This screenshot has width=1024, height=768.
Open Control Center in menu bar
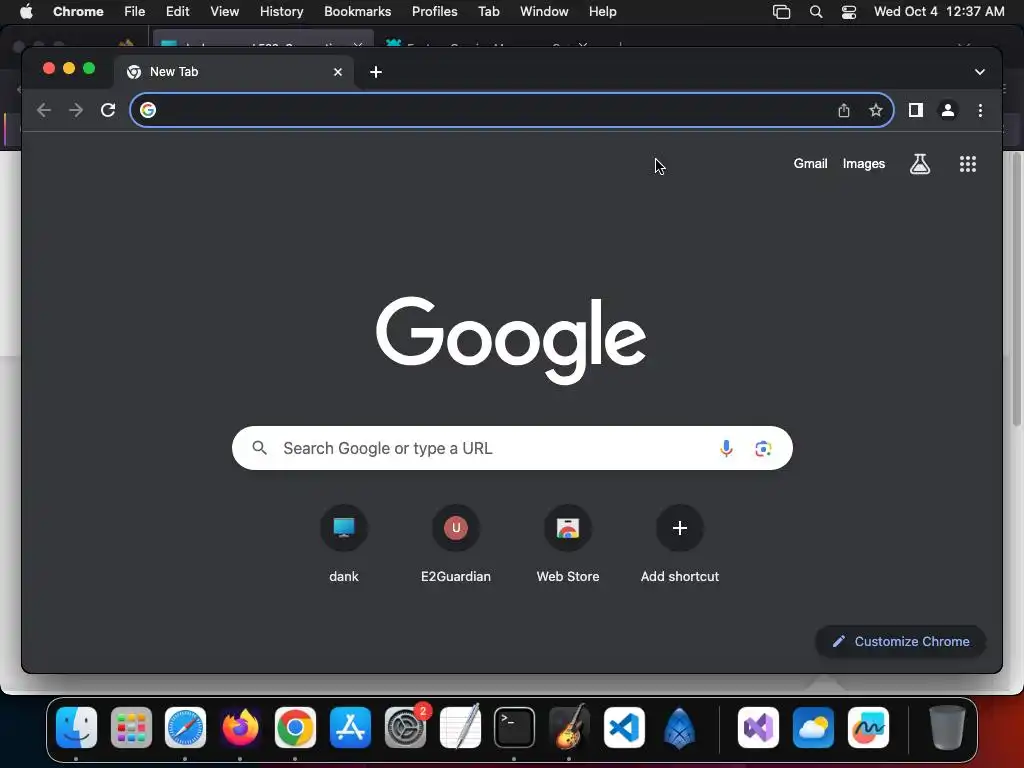click(x=848, y=12)
